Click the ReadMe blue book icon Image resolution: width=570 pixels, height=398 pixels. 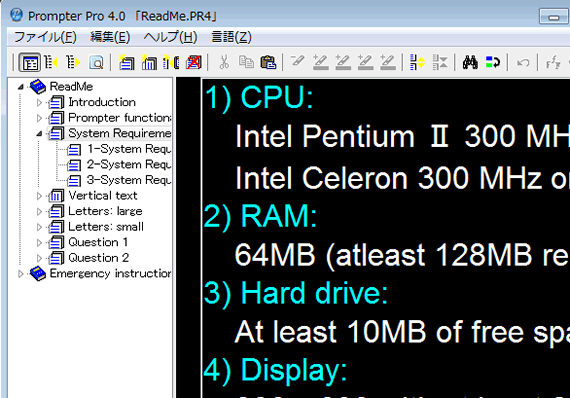click(38, 87)
